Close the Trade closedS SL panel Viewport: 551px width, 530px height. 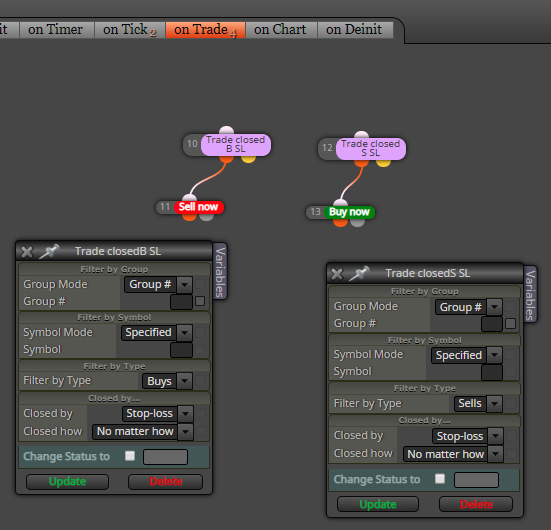337,274
